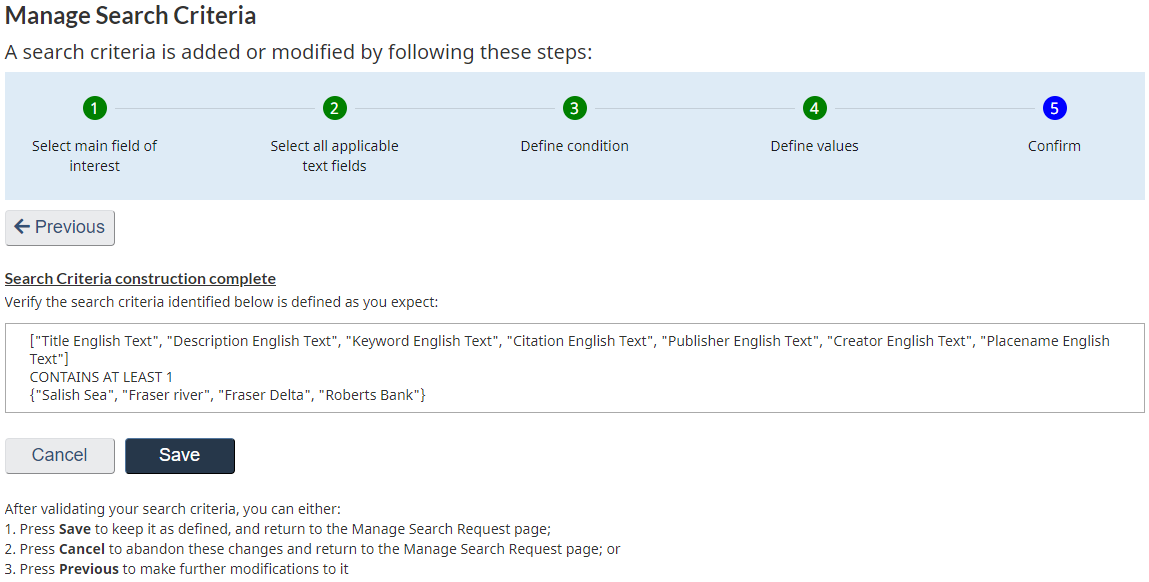Click the Select all applicable text fields label
Screen dimensions: 1149x582
click(x=334, y=154)
